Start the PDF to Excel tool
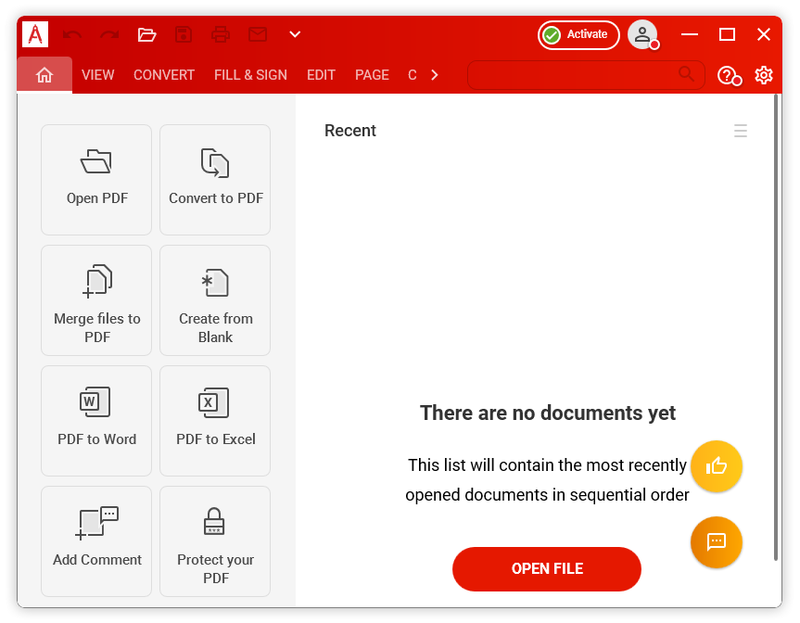The image size is (800, 623). pos(215,421)
